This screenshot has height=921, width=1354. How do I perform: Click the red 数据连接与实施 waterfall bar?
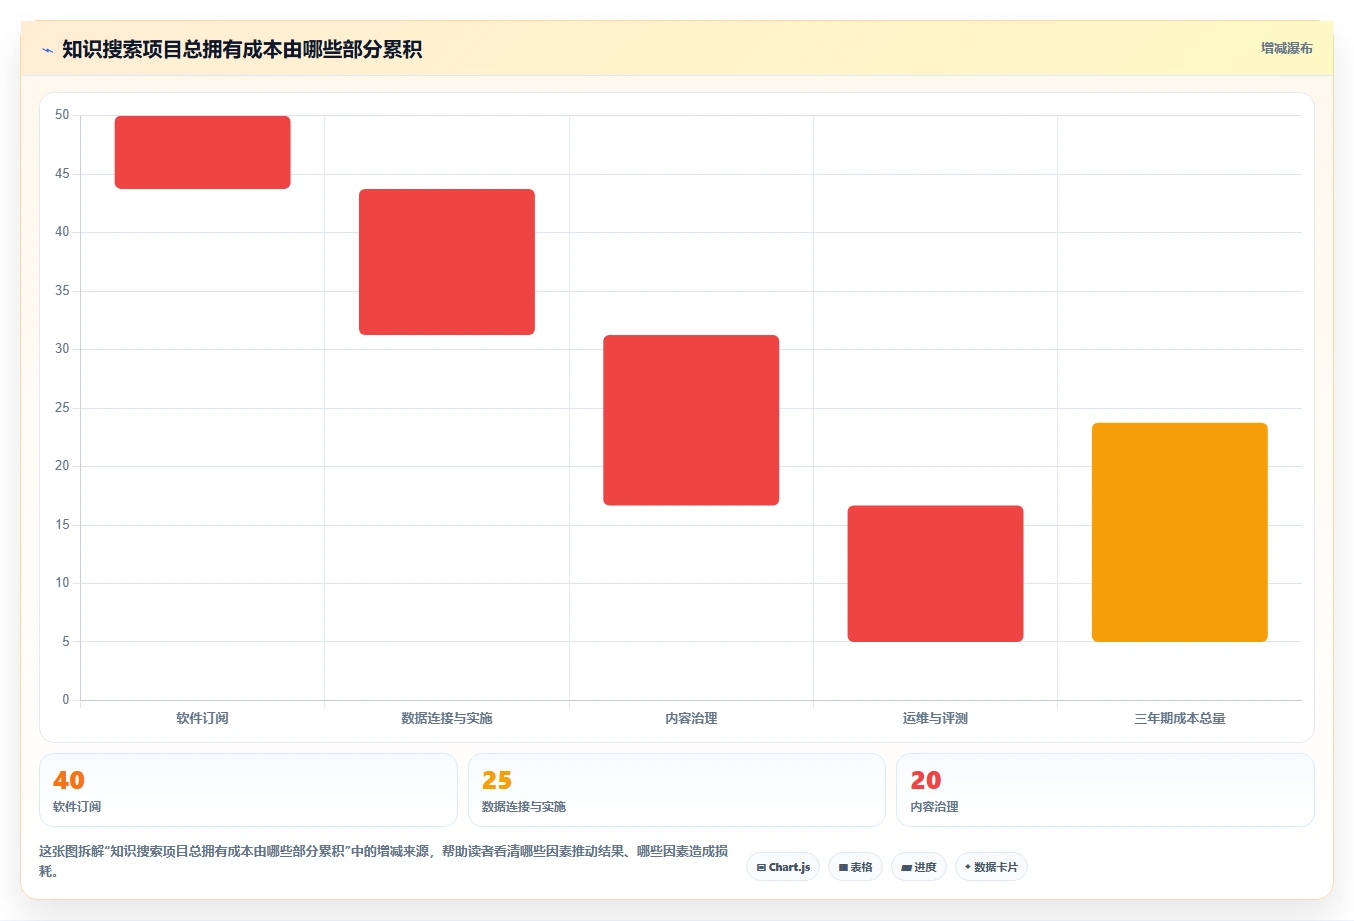(447, 262)
